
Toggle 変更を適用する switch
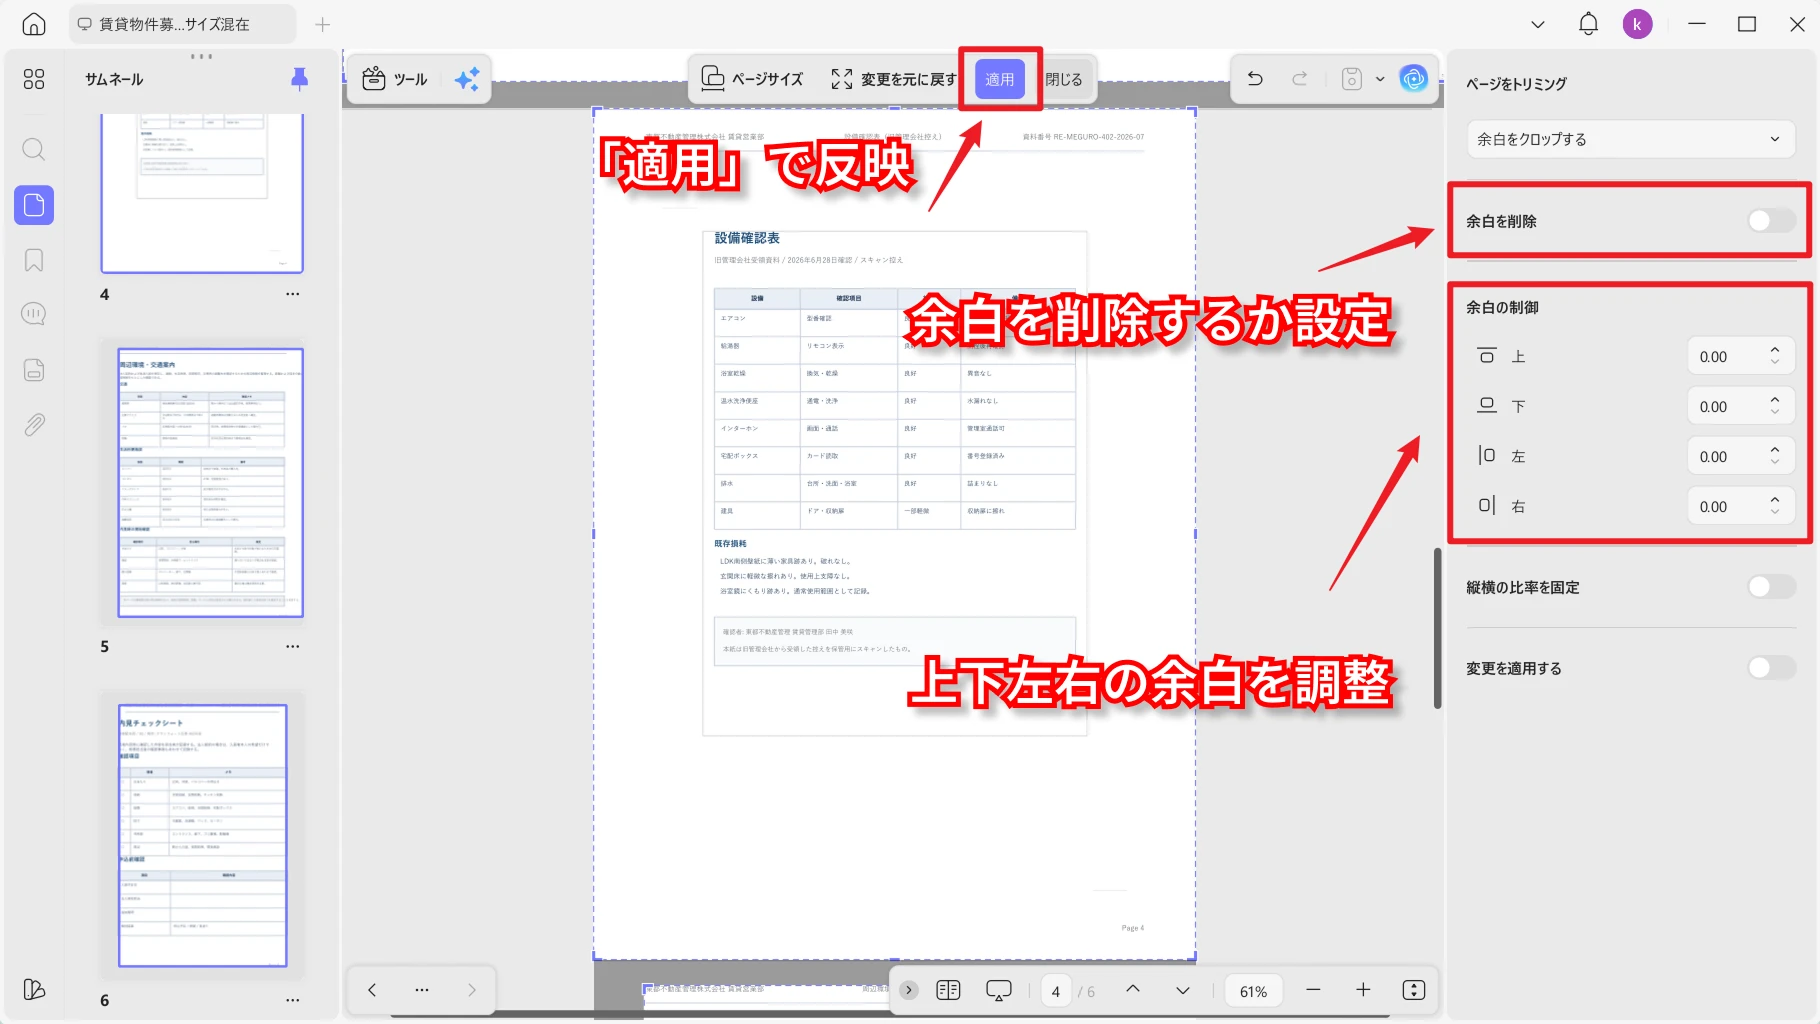pos(1771,668)
